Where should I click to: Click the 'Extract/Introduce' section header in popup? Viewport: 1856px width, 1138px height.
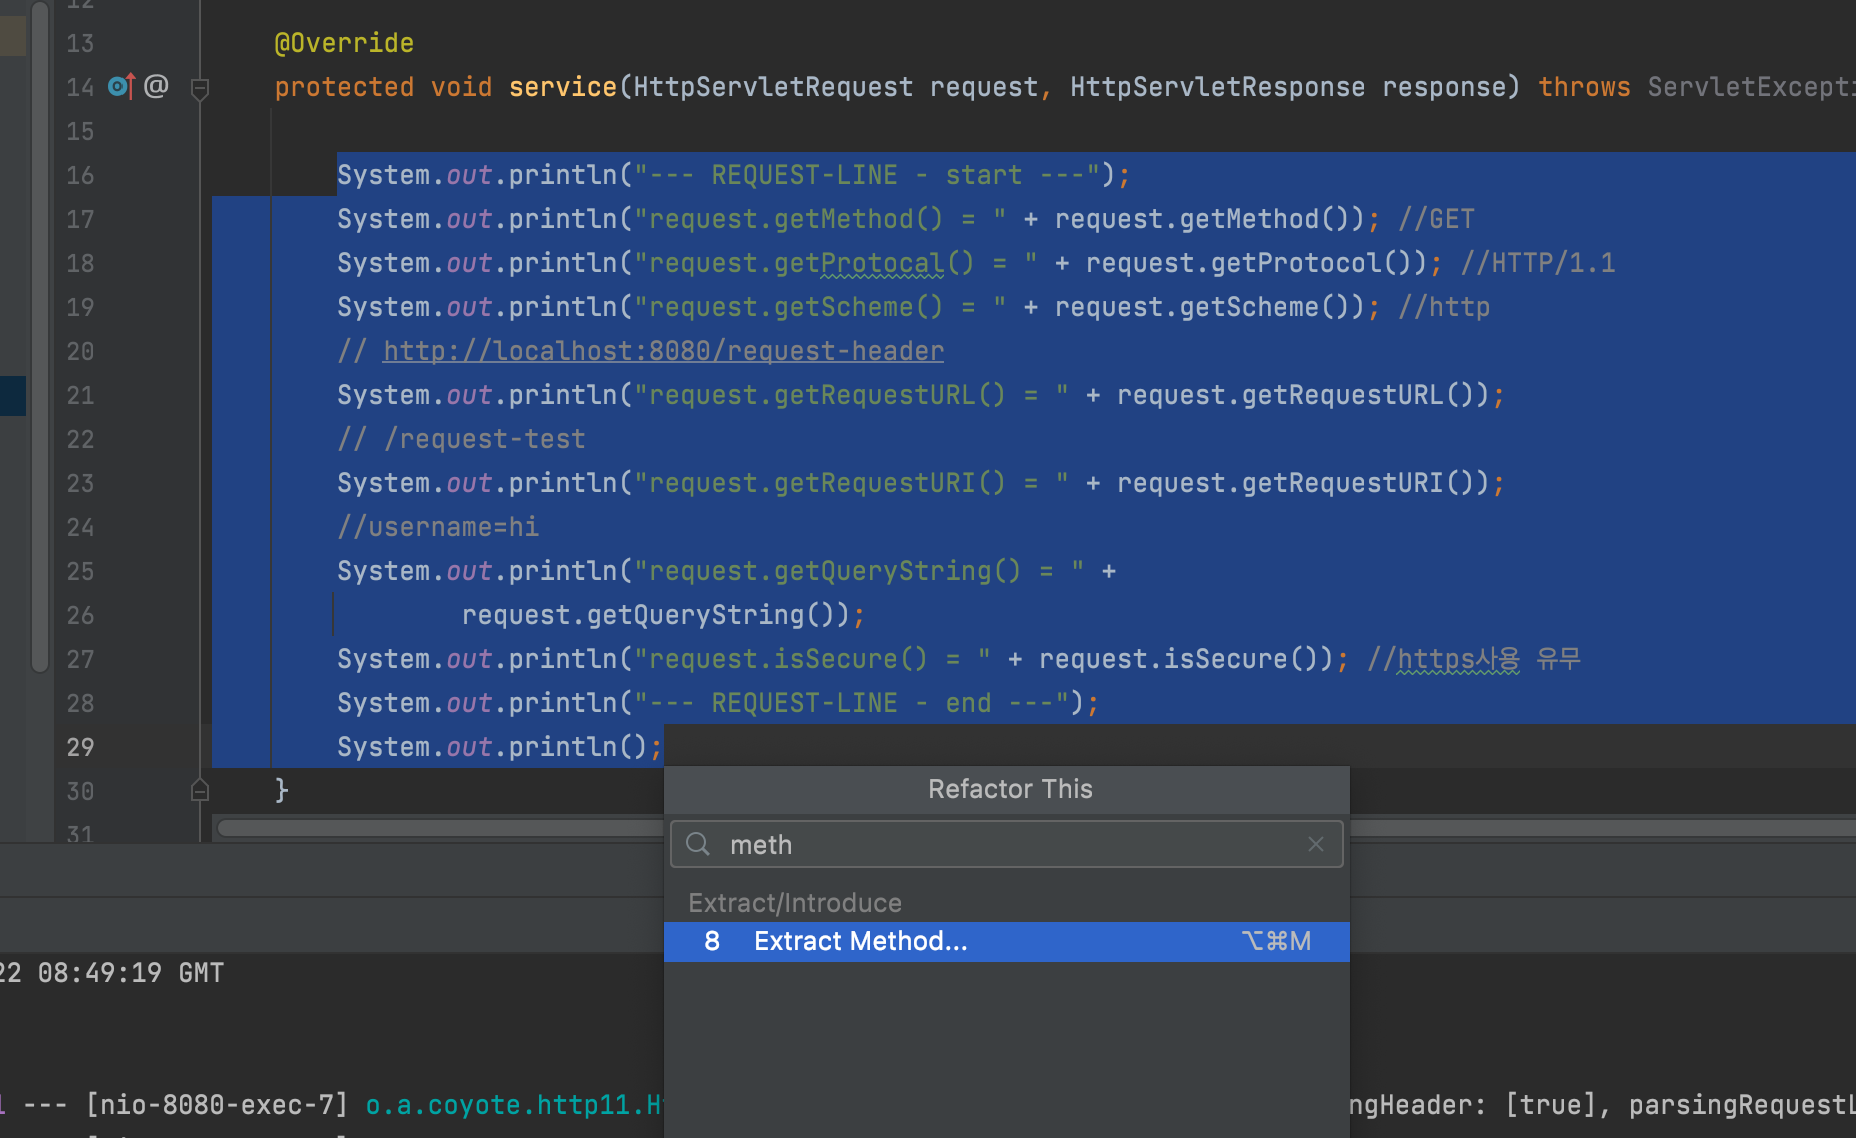click(x=795, y=903)
